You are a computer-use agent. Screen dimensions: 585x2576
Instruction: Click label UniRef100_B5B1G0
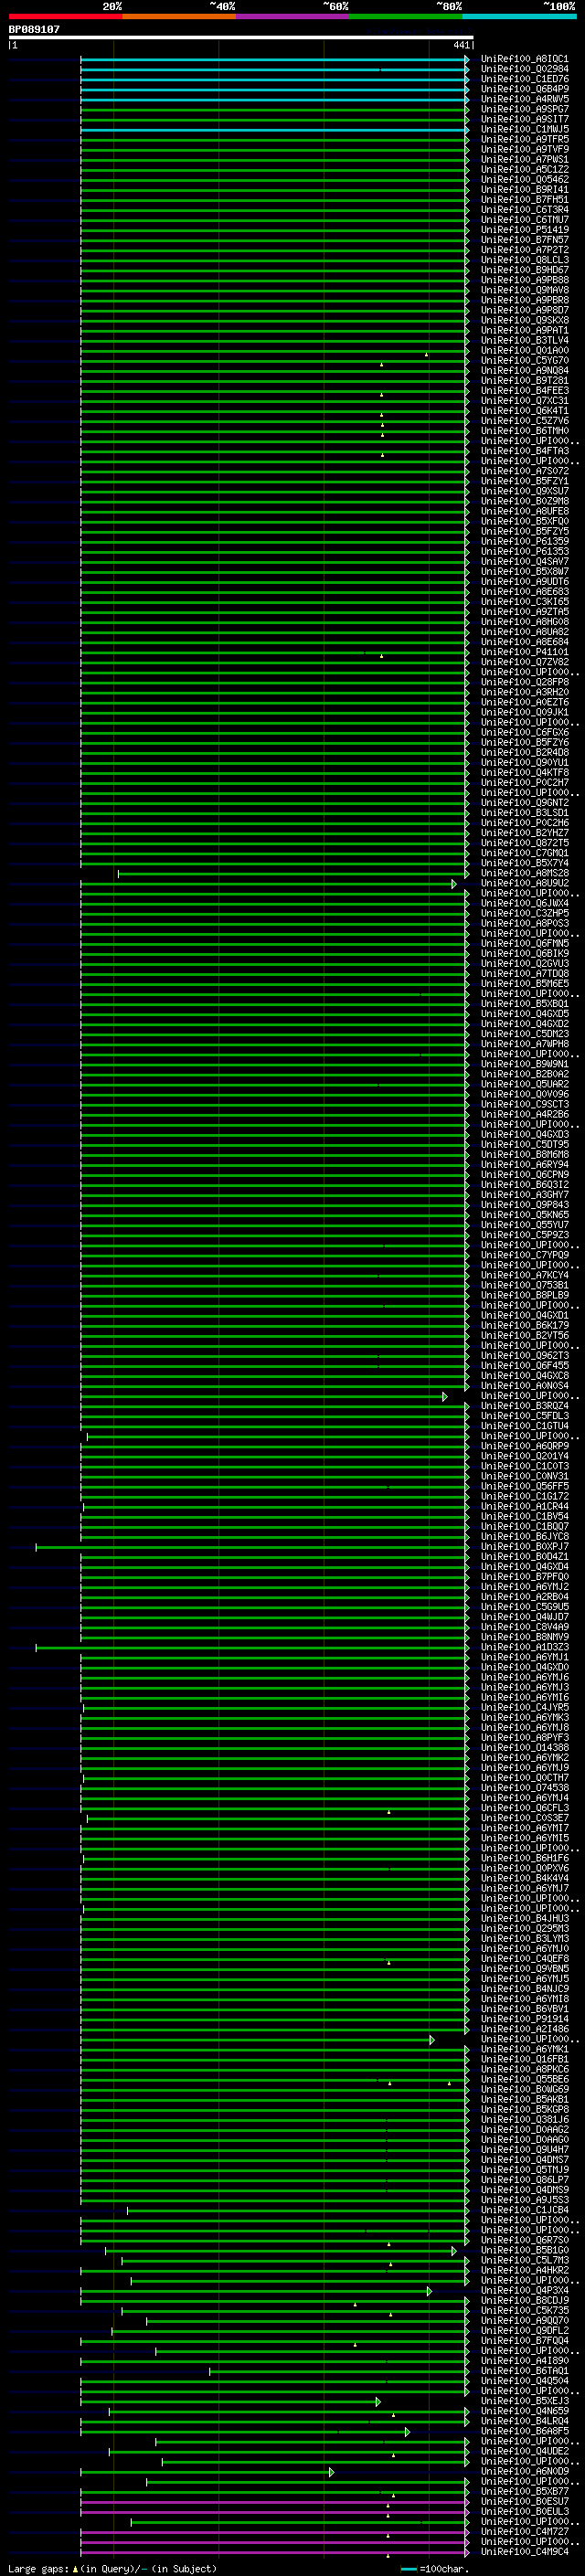[x=524, y=2250]
